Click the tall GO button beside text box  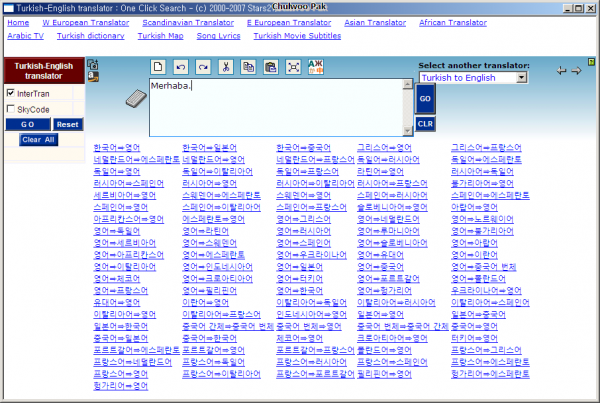[425, 98]
